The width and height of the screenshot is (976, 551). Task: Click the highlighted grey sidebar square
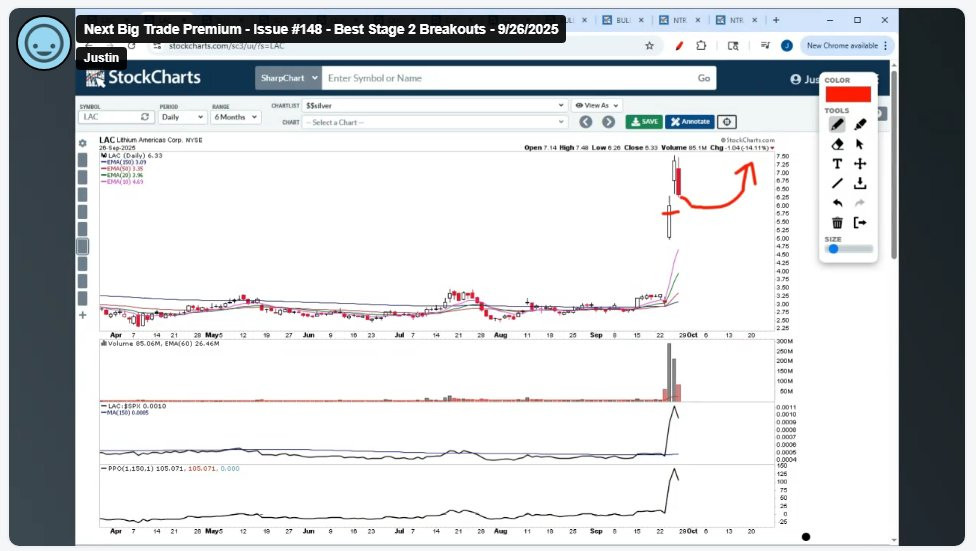coord(82,247)
